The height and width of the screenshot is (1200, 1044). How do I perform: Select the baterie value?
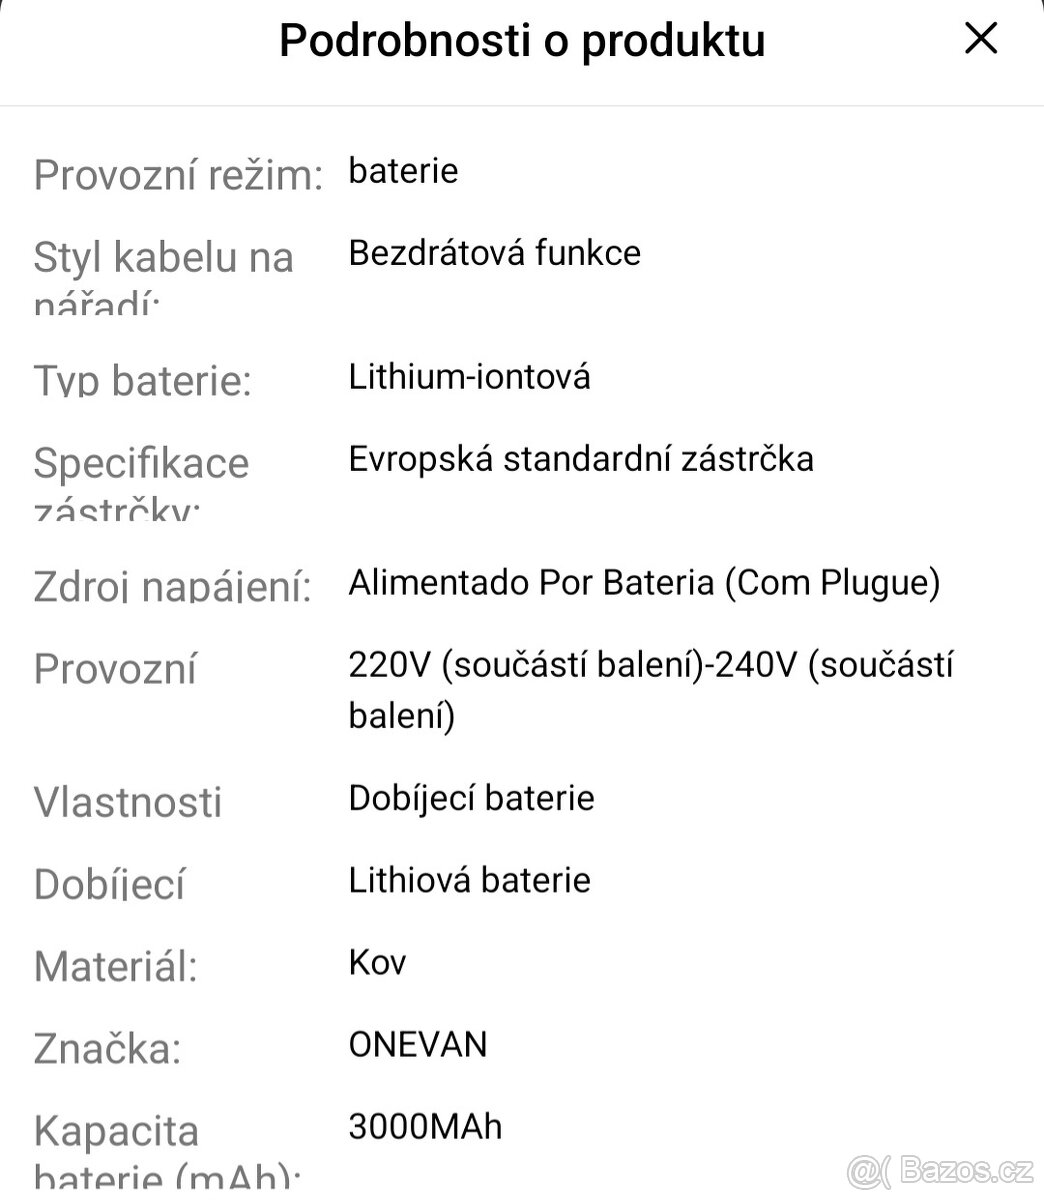pyautogui.click(x=402, y=171)
